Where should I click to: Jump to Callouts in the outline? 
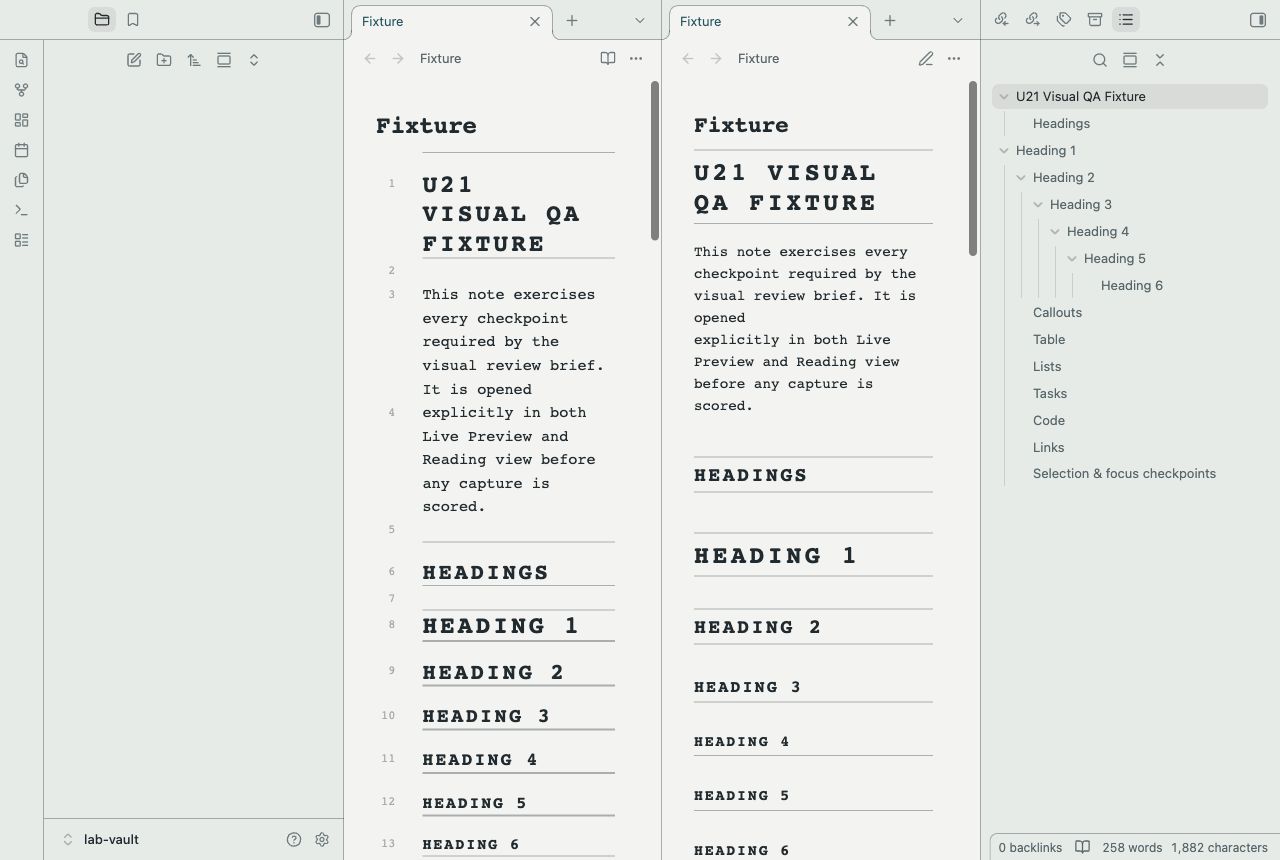1057,313
